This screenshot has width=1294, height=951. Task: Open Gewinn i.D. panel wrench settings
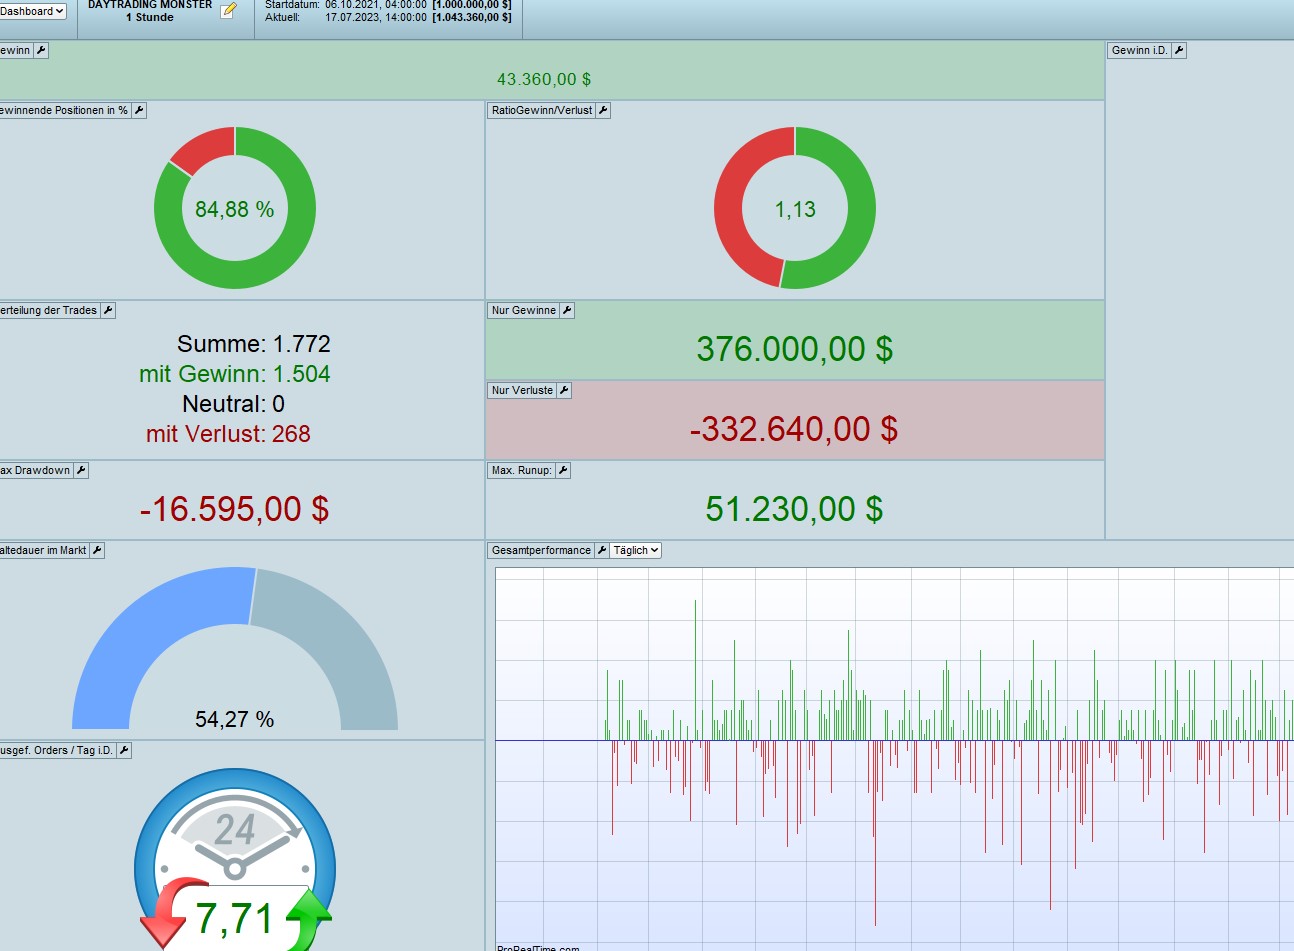pyautogui.click(x=1179, y=50)
